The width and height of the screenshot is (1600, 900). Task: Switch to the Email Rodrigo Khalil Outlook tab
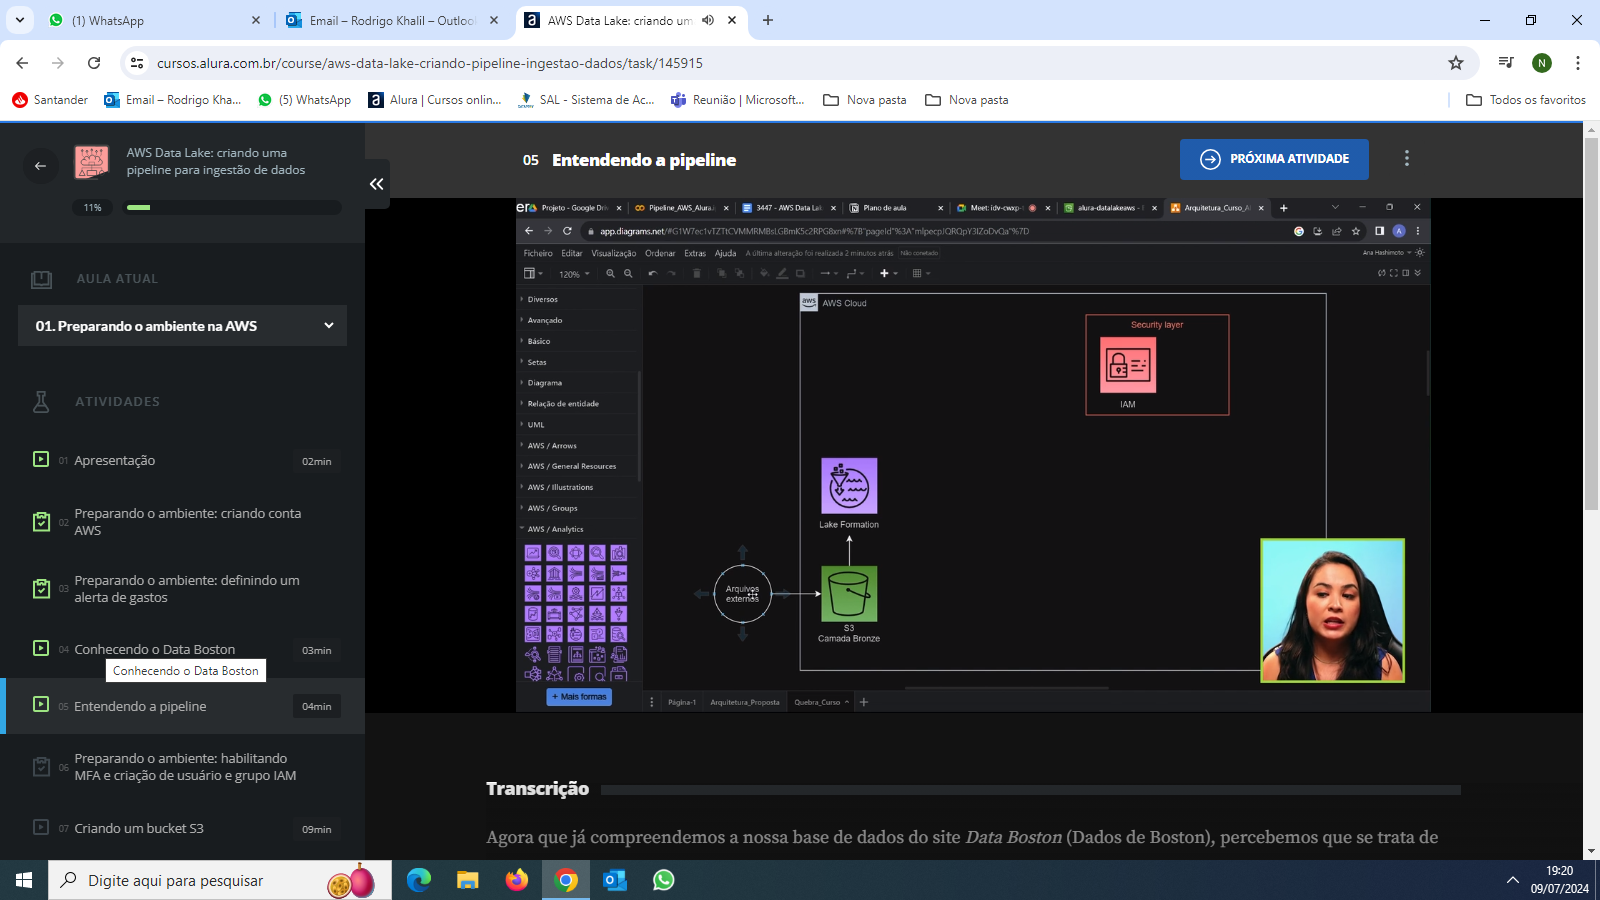coord(390,20)
